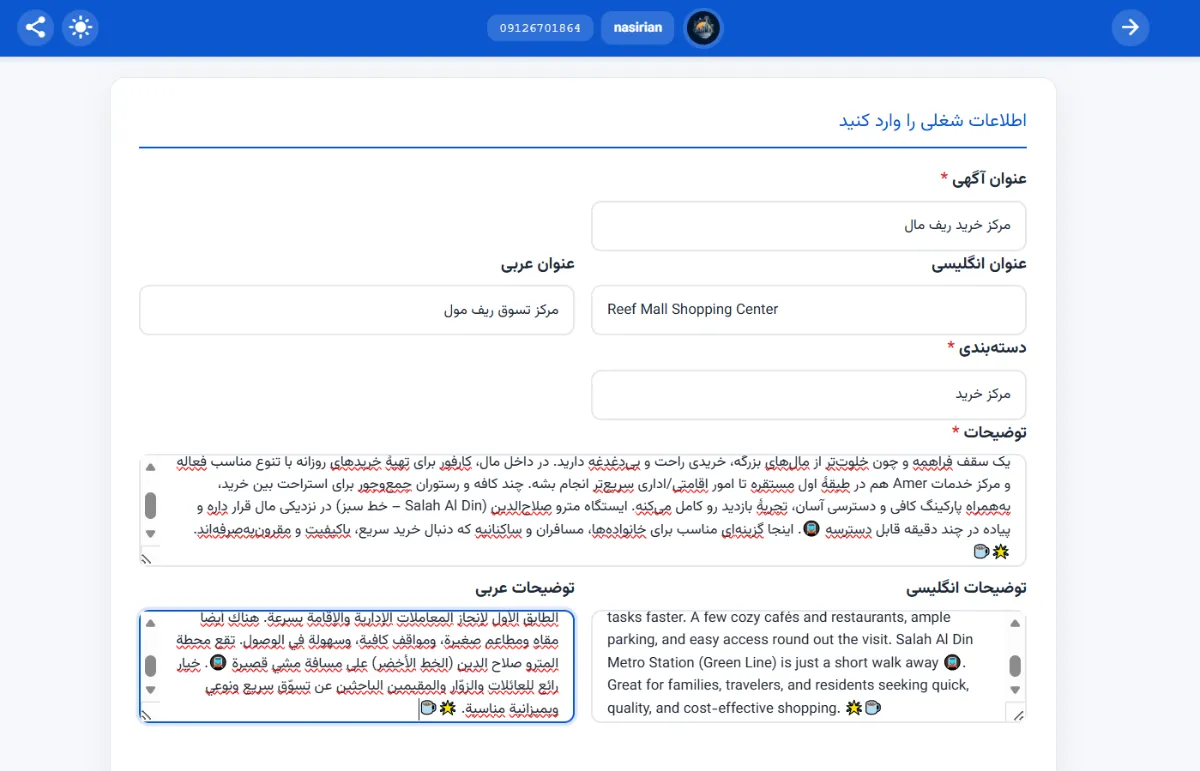Click resize handle of Arabic description textarea

[x=148, y=714]
